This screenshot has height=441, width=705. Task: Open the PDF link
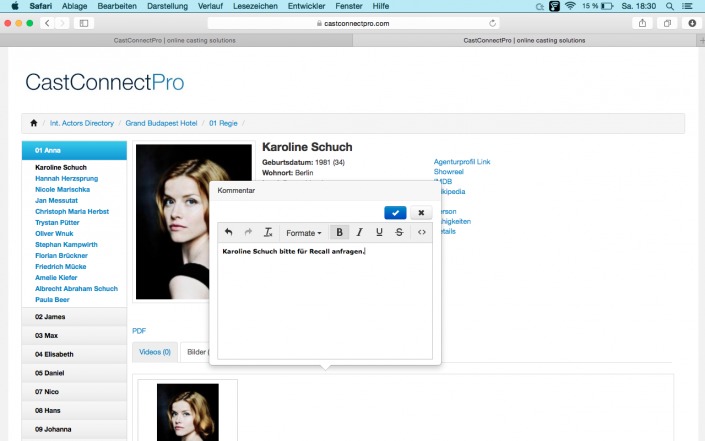pos(139,331)
